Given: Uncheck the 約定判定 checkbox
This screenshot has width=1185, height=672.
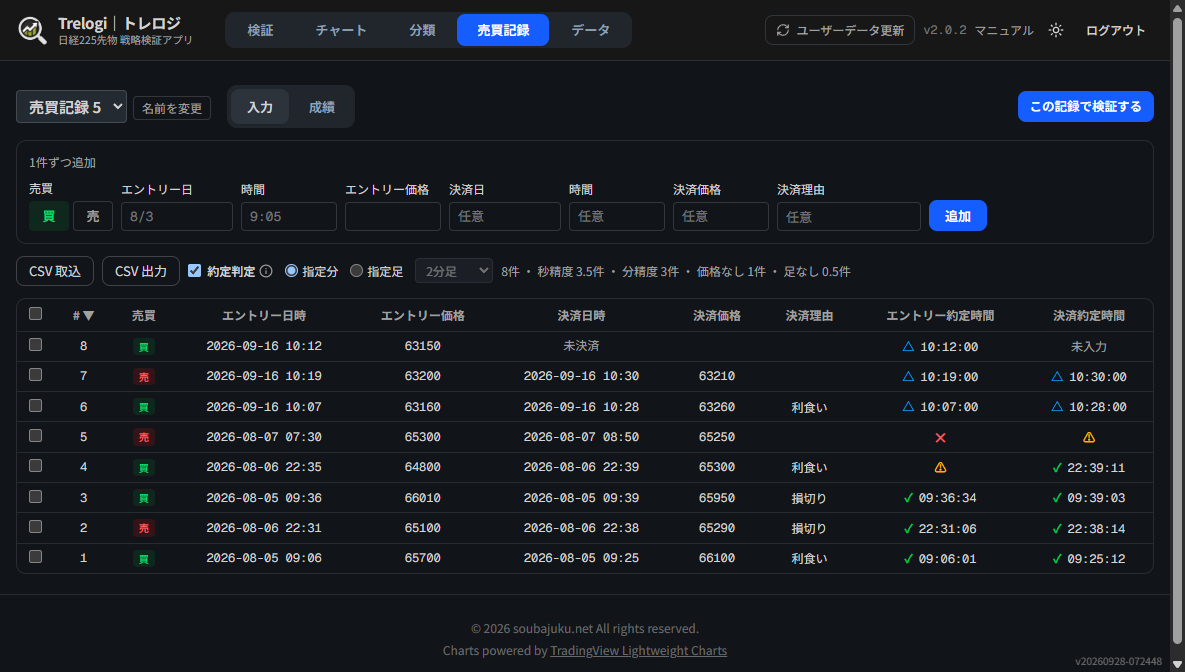Looking at the screenshot, I should tap(194, 270).
